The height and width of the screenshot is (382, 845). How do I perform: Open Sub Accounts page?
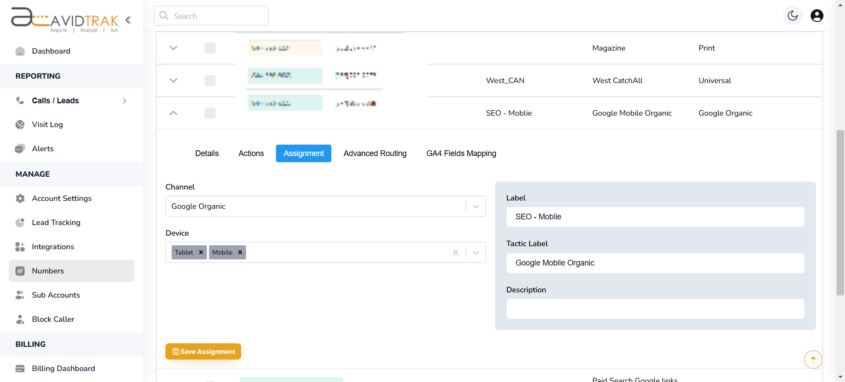56,295
